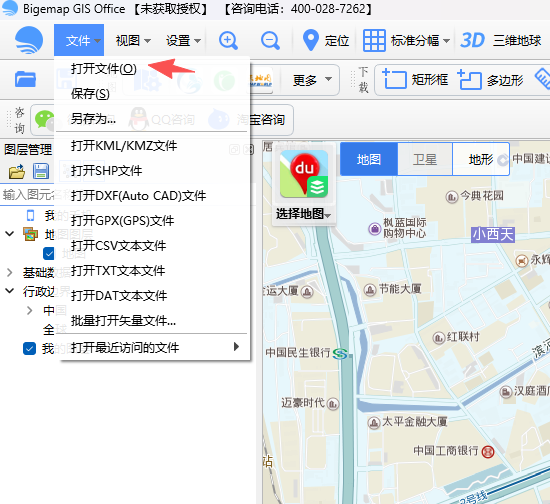The height and width of the screenshot is (504, 550).
Task: Switch to the 地形 map tab
Action: point(481,159)
